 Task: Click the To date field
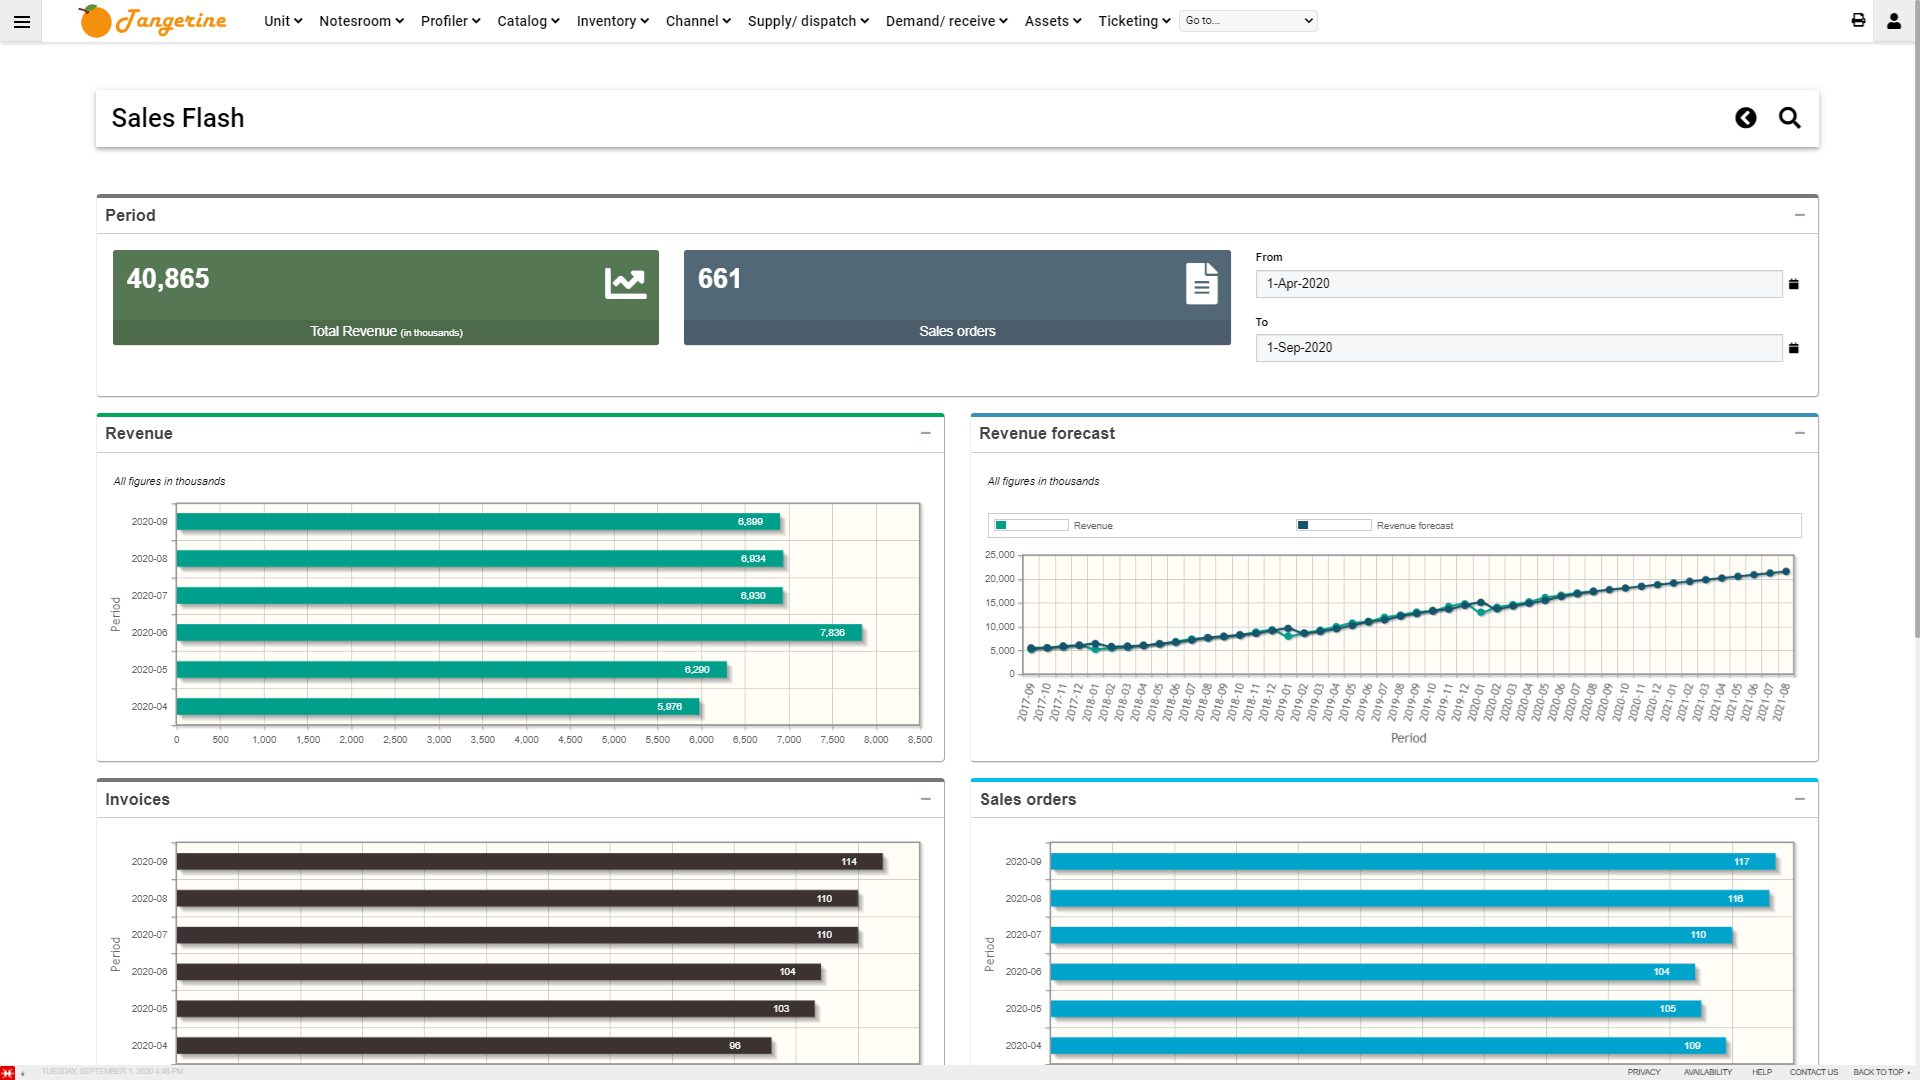pos(1519,348)
